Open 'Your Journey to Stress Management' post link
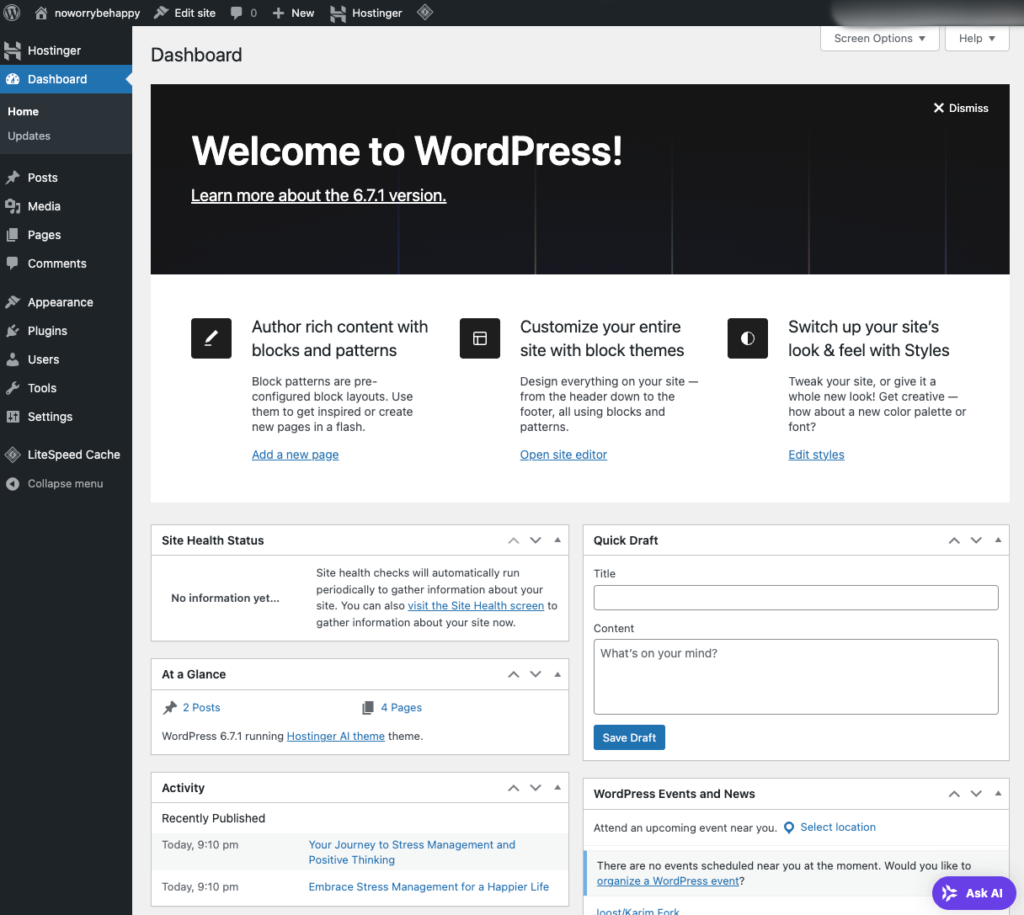Viewport: 1024px width, 915px height. pyautogui.click(x=412, y=852)
